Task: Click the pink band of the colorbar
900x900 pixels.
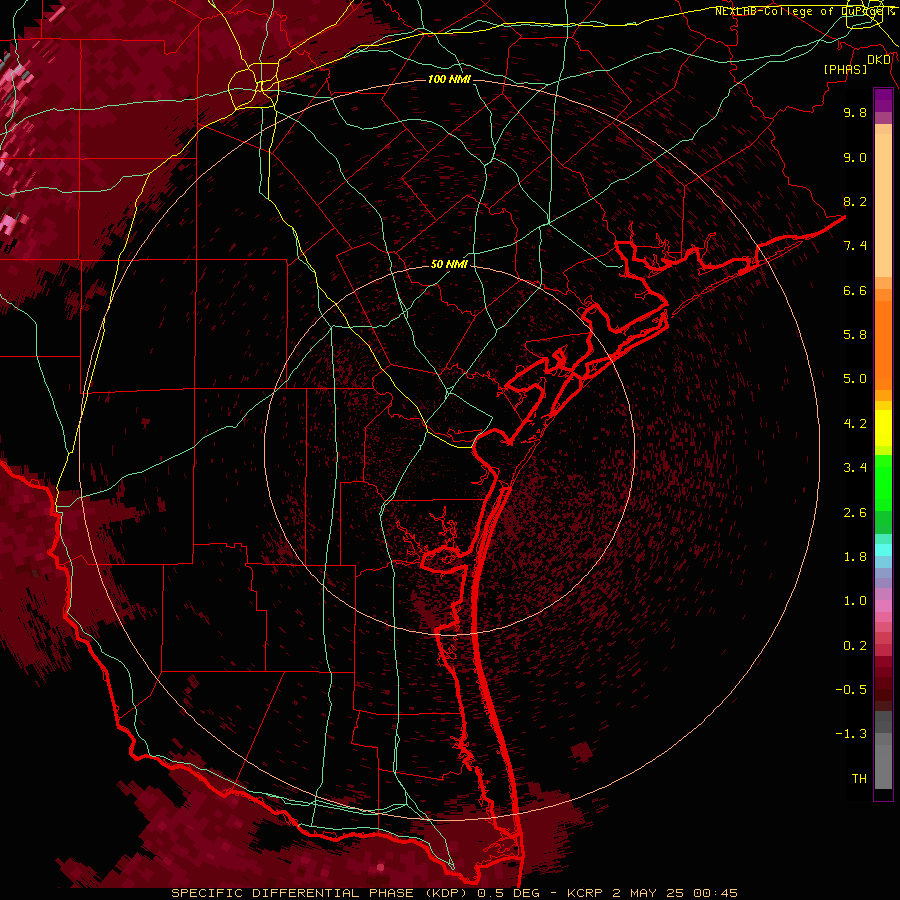Action: click(x=883, y=606)
